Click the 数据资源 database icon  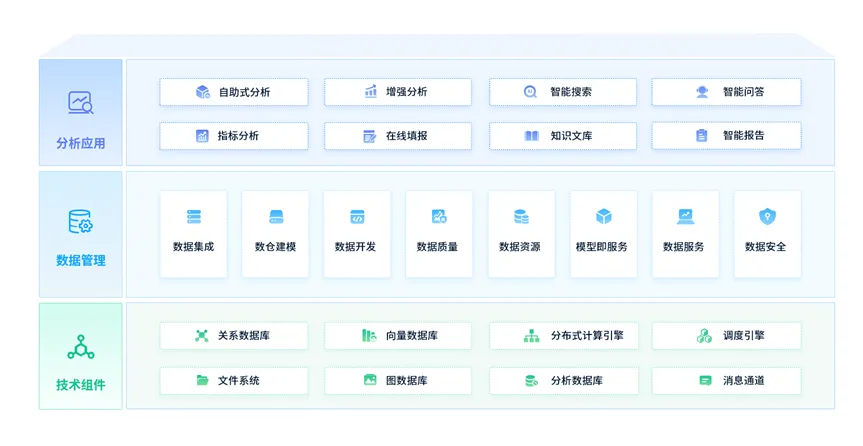pyautogui.click(x=521, y=216)
